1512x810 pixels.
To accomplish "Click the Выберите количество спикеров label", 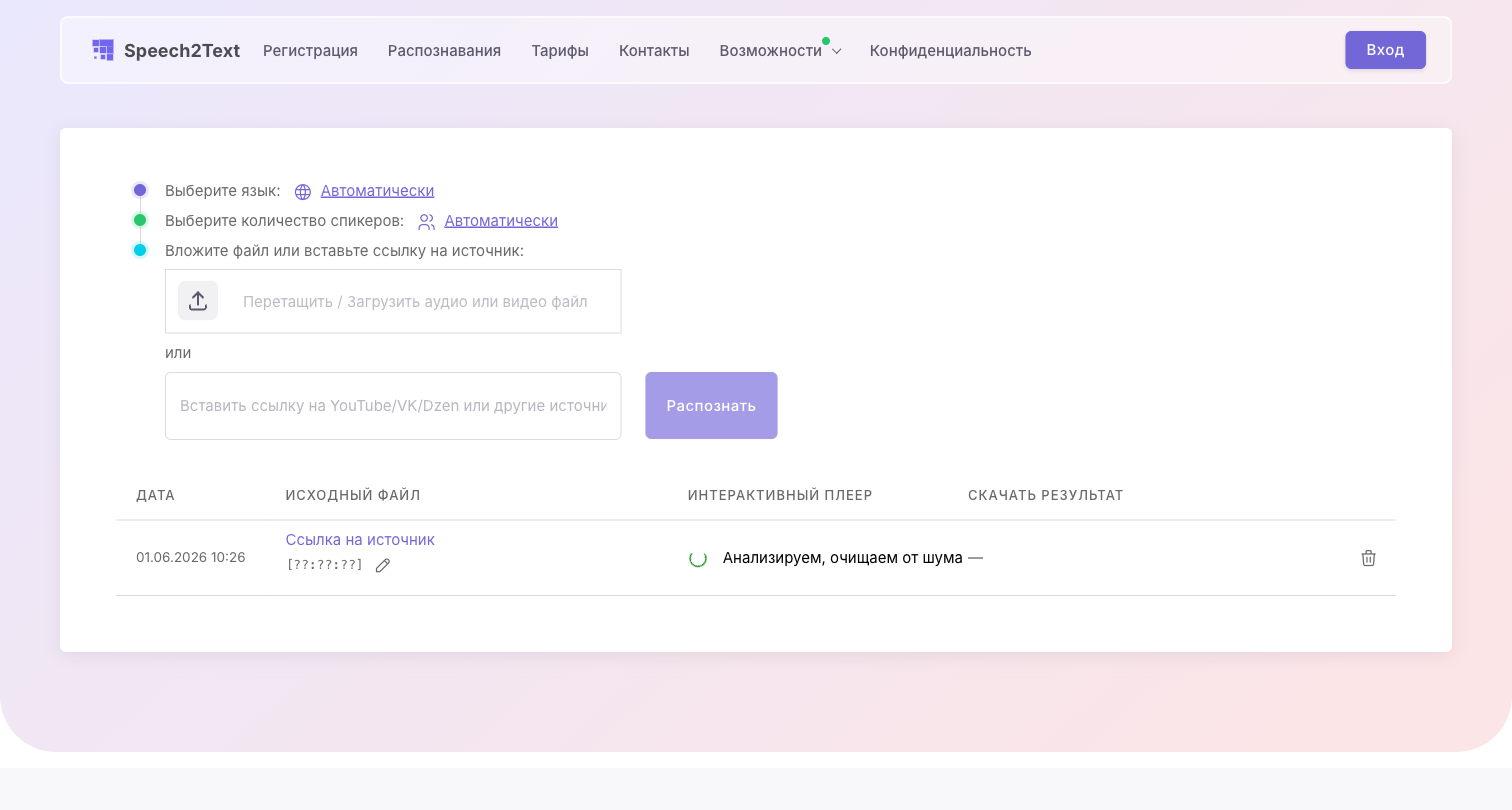I will 285,221.
